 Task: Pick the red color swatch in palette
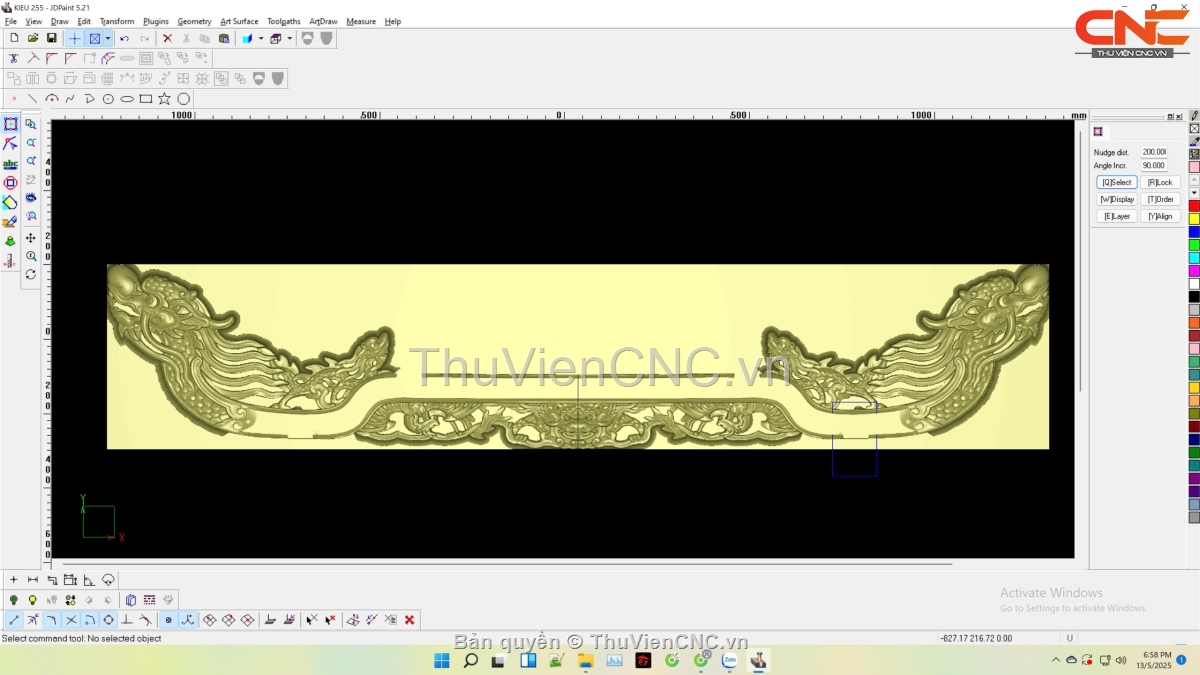[1194, 206]
